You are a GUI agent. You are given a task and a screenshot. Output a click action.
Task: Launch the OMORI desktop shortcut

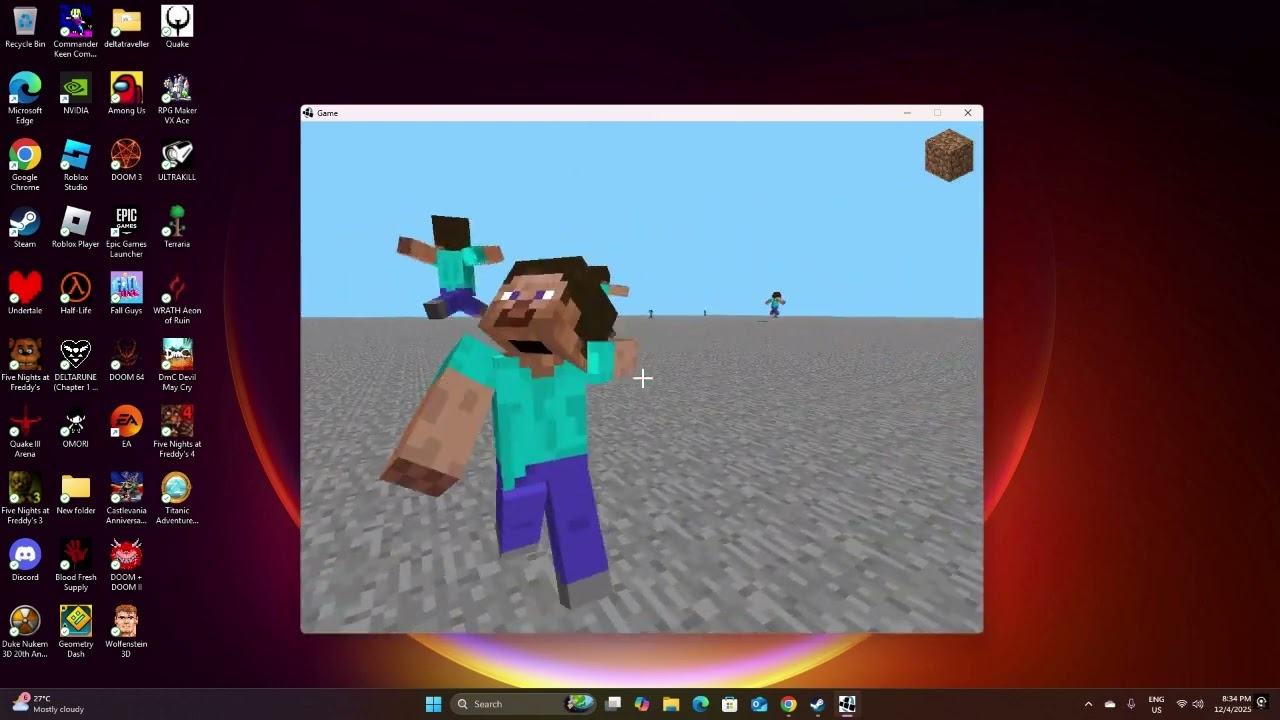pyautogui.click(x=76, y=428)
